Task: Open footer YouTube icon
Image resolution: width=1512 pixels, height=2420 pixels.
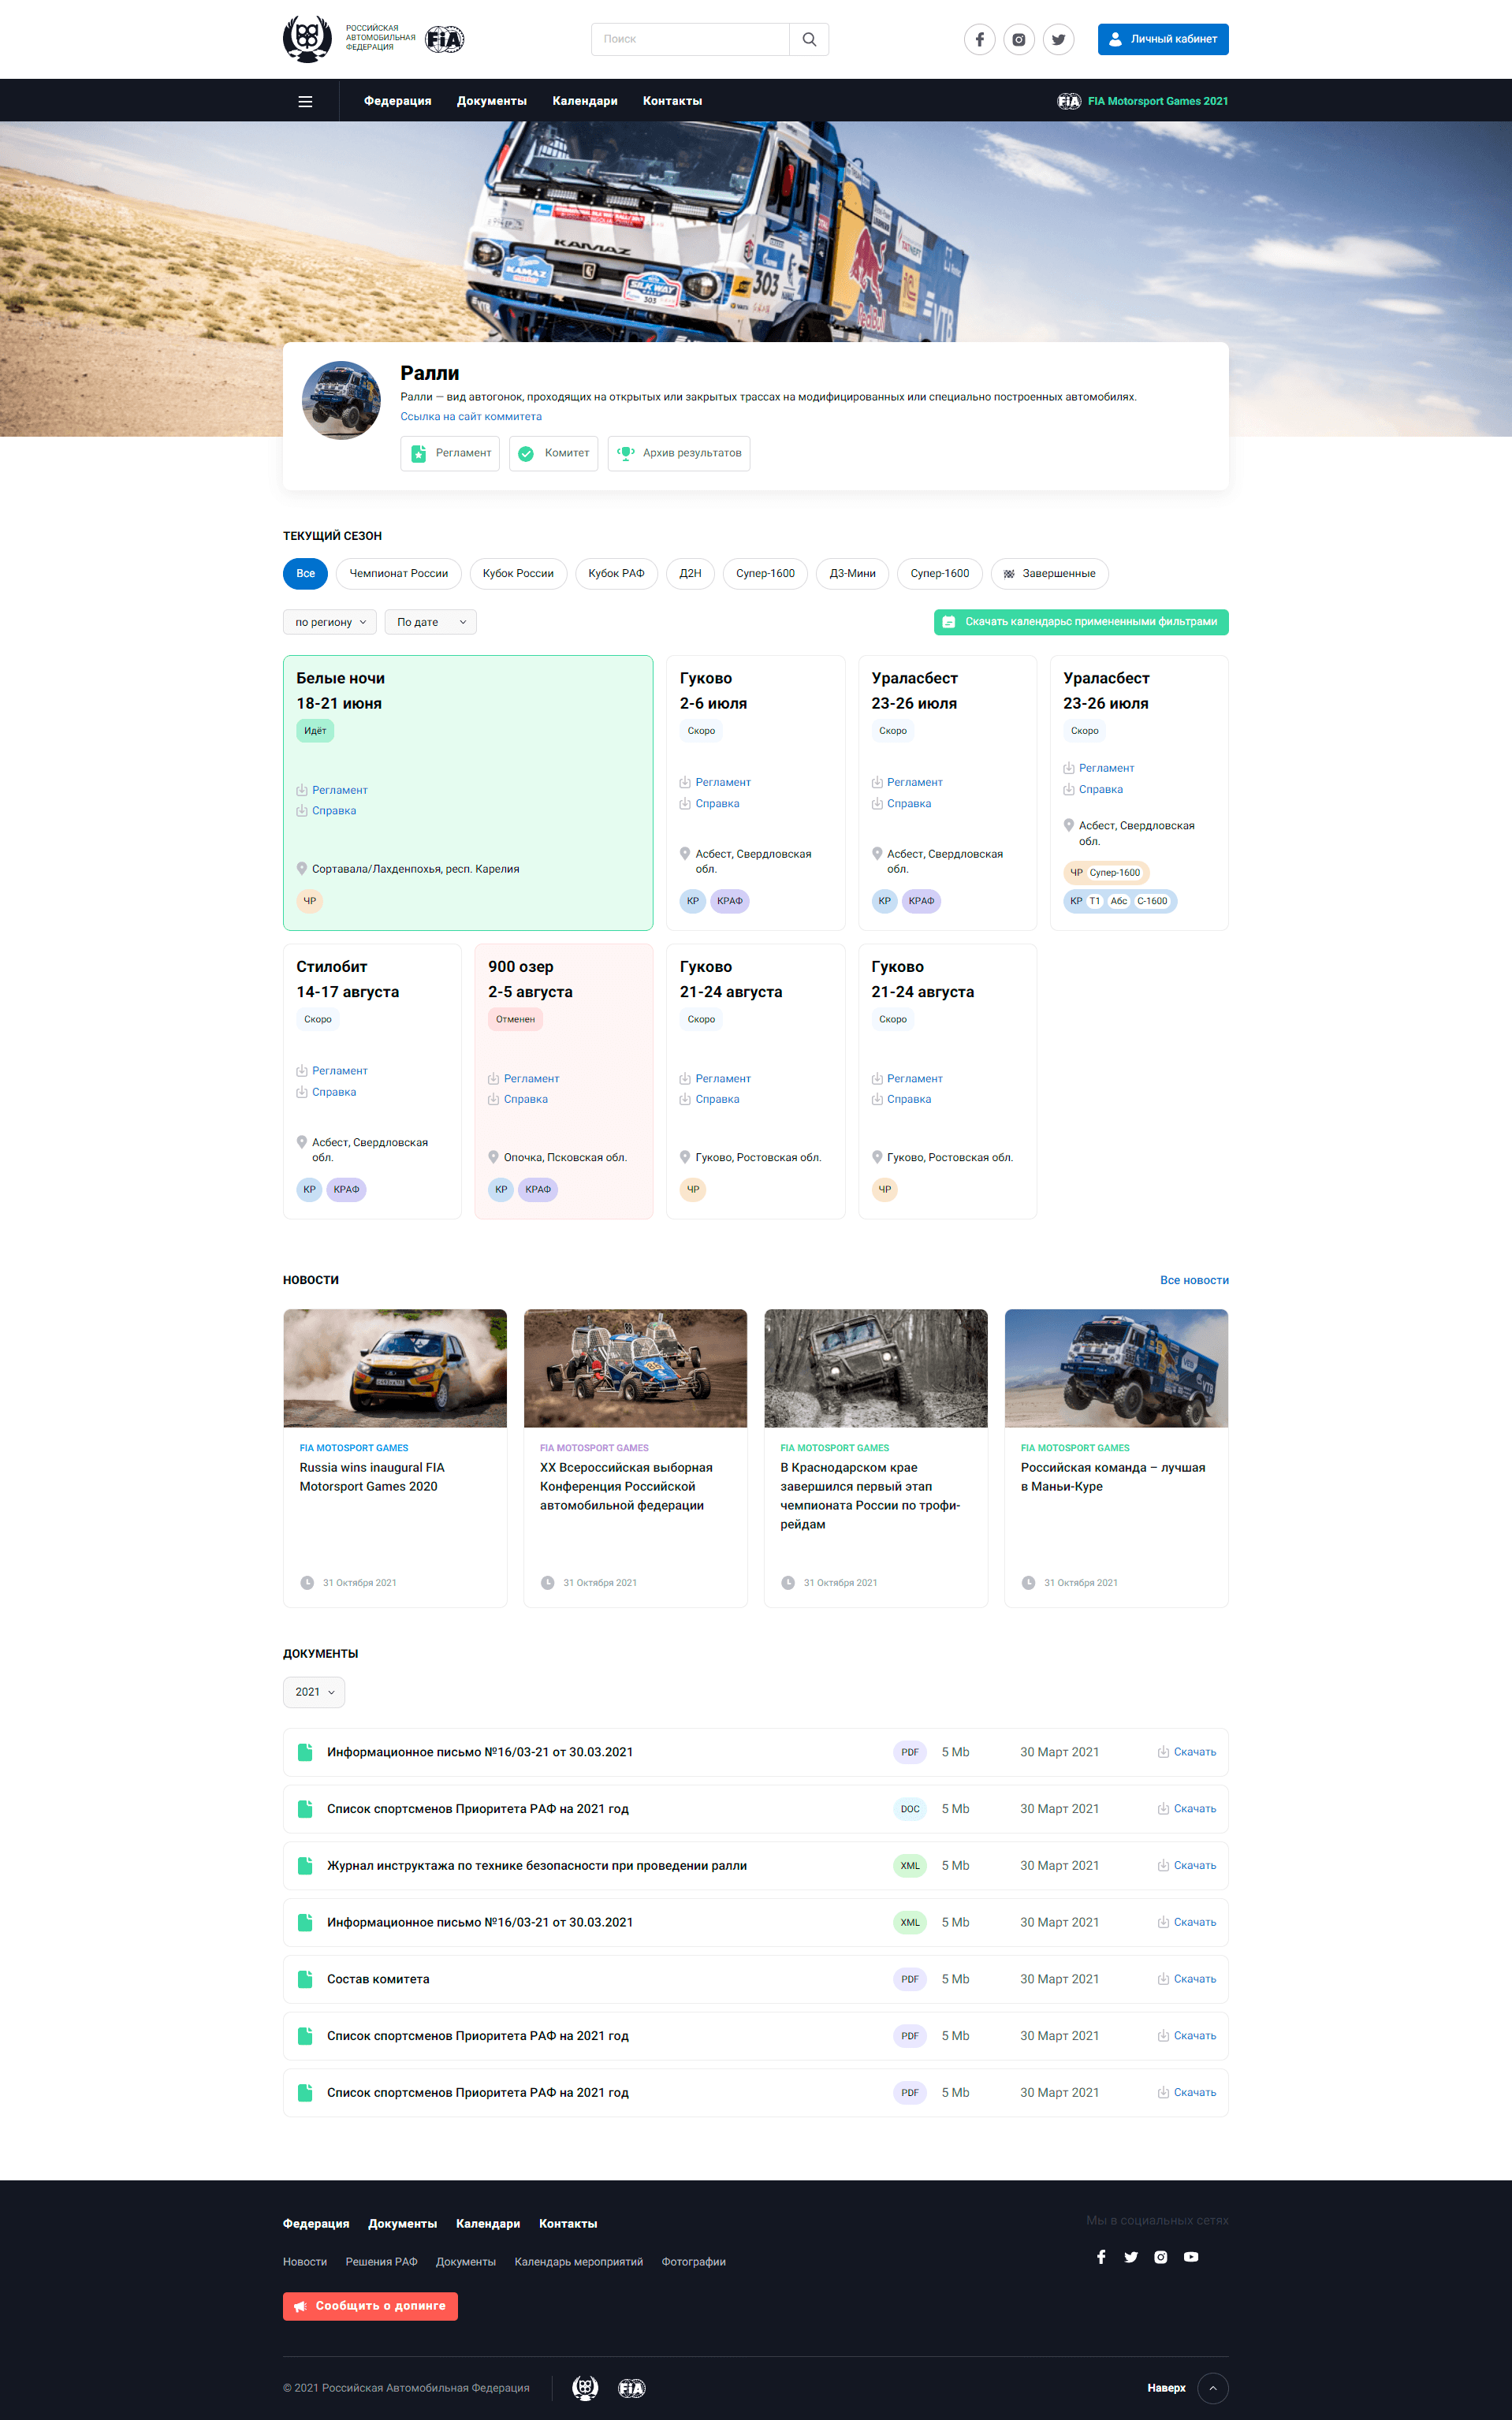Action: click(x=1191, y=2256)
